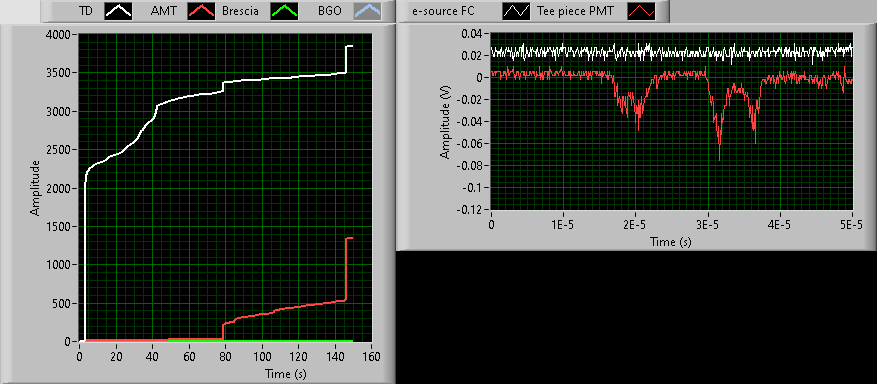Viewport: 877px width, 384px height.
Task: Click the Tee piece PMT red legend icon
Action: click(640, 11)
